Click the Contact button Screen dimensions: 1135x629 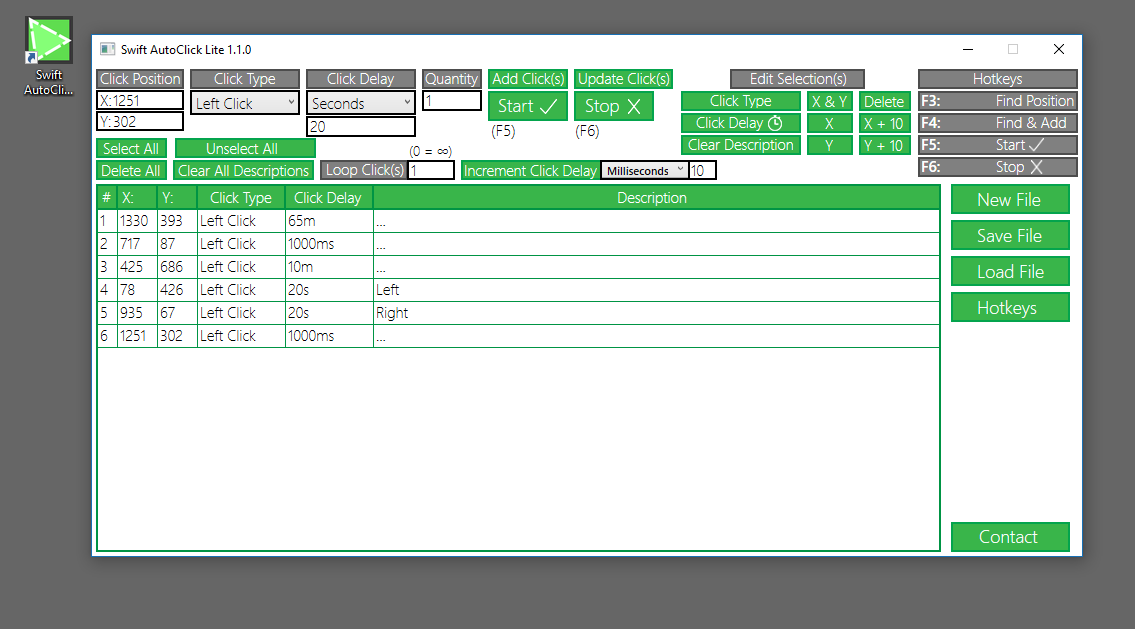click(1010, 537)
